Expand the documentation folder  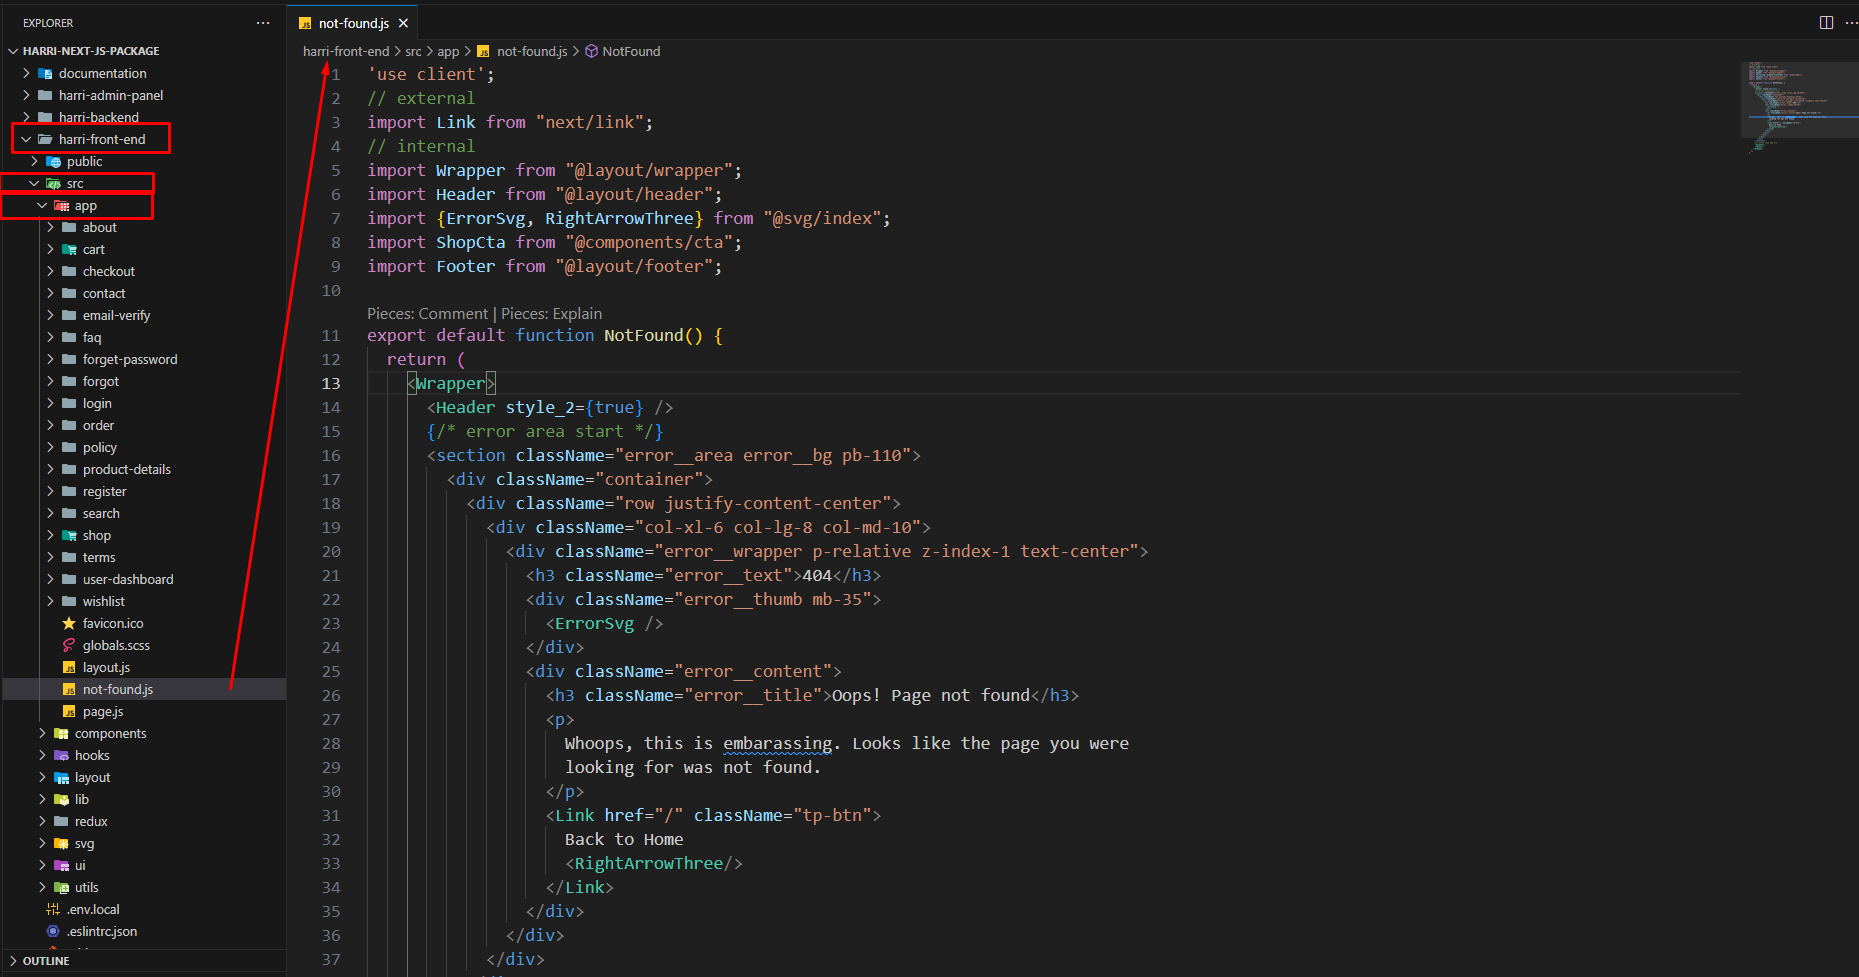(x=27, y=73)
